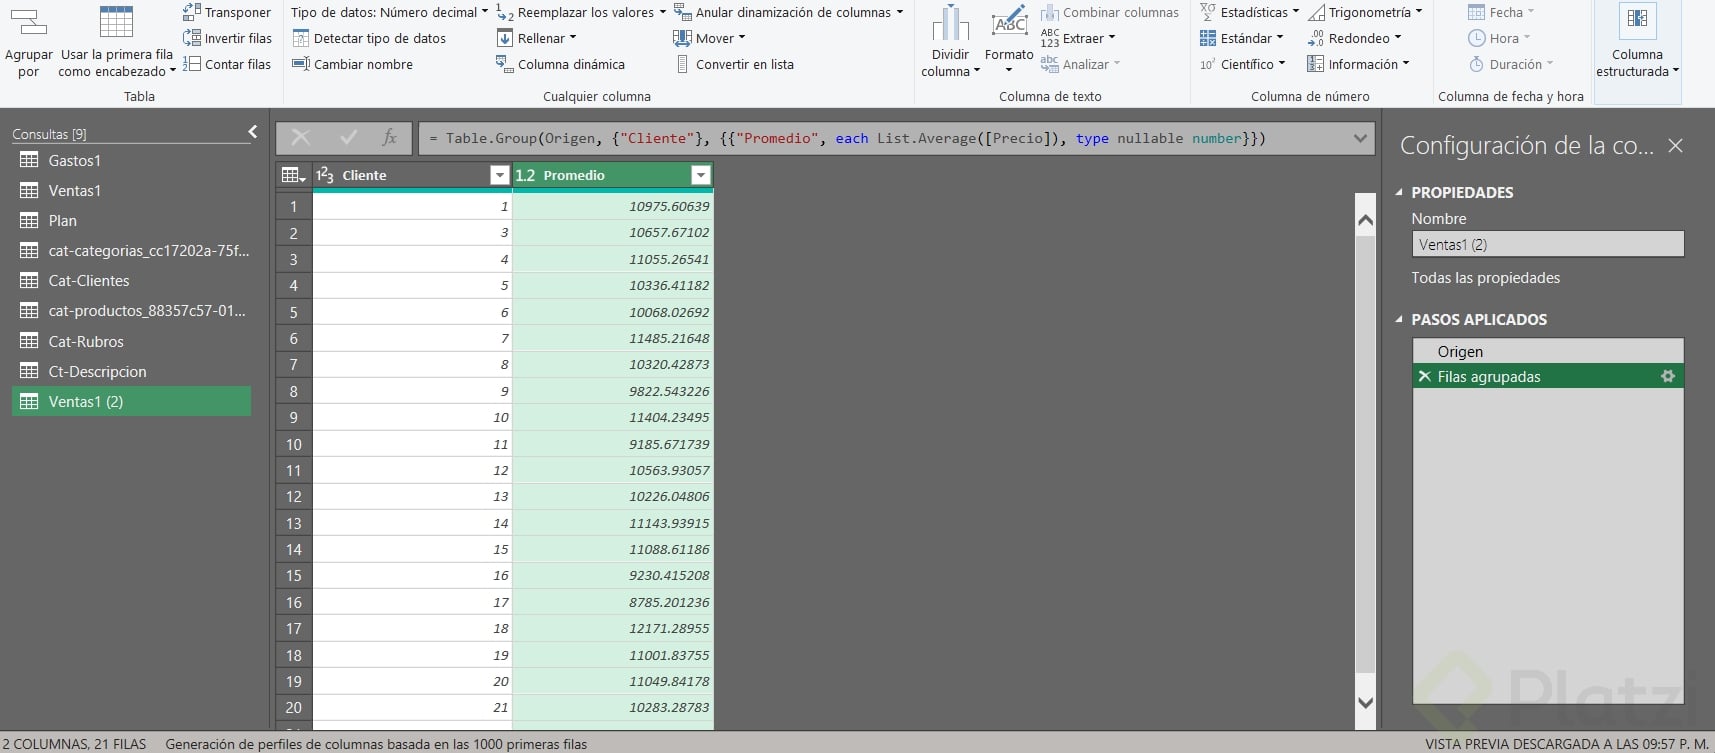Viewport: 1715px width, 753px height.
Task: Close the Configuración de la consulta pane
Action: coord(1676,145)
